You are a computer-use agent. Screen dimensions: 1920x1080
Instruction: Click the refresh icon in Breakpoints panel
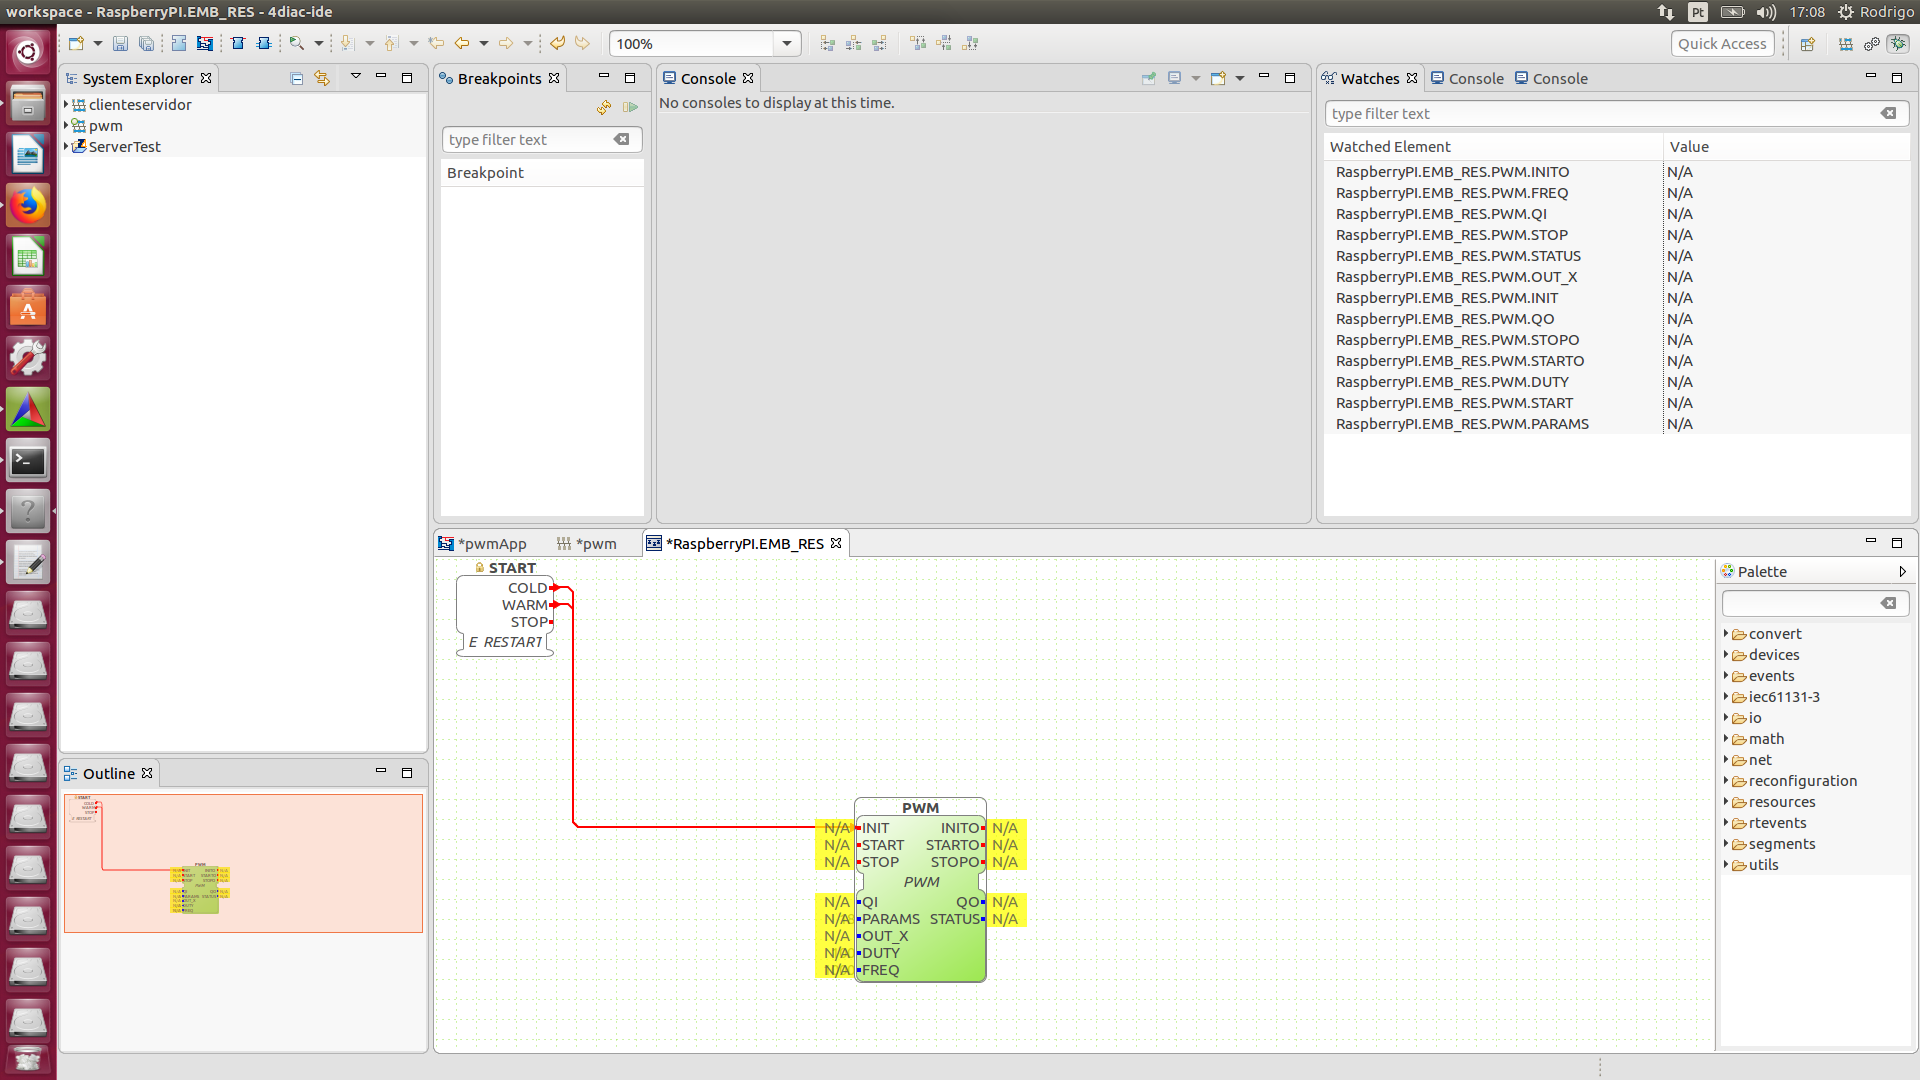click(x=604, y=107)
